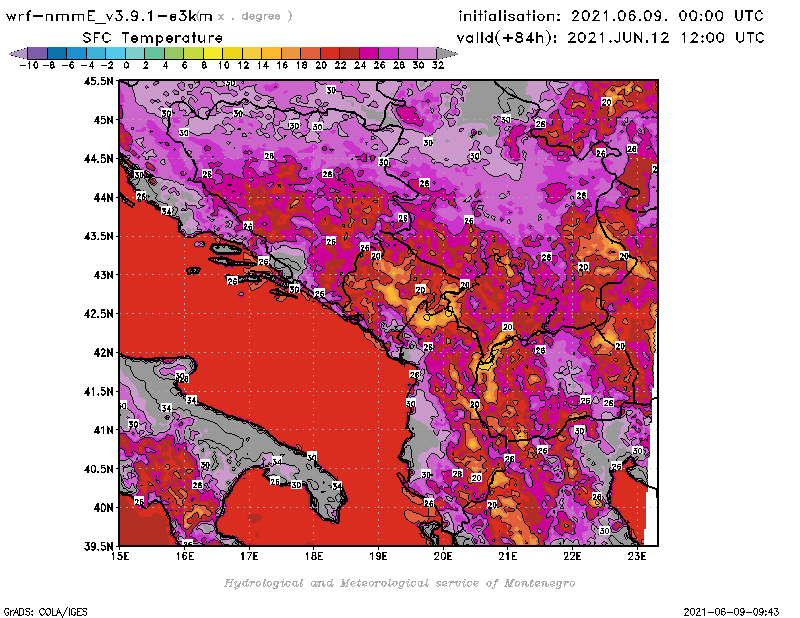Click the 'wrf-nmmE_v3.9.1-e3km' model title
Screen dimensions: 800x618
click(109, 16)
